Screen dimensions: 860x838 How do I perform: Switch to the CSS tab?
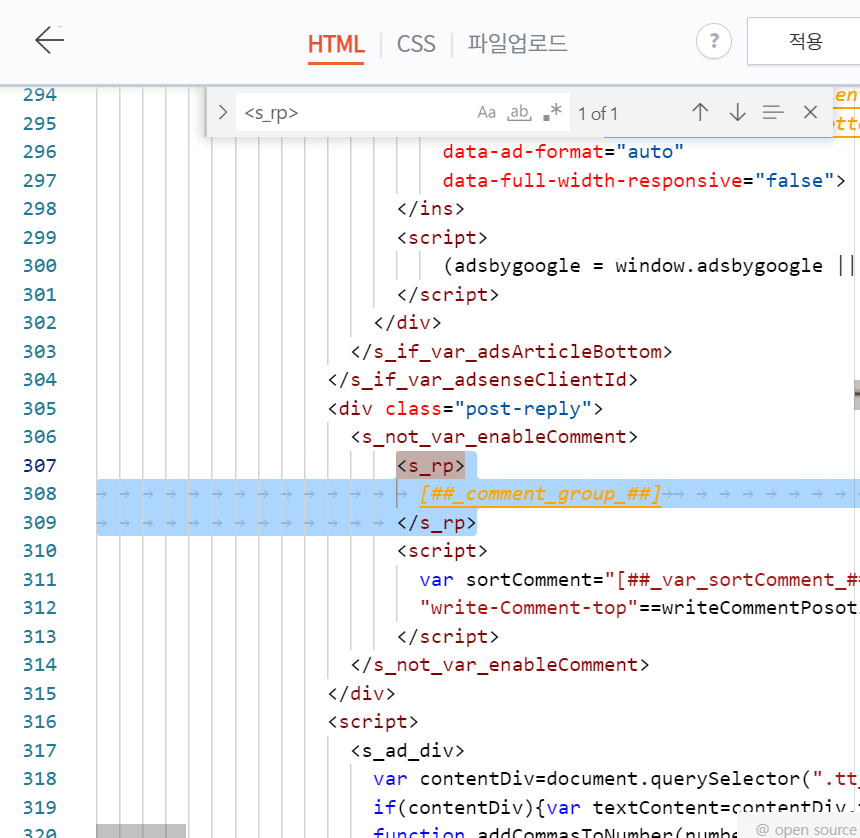coord(416,44)
